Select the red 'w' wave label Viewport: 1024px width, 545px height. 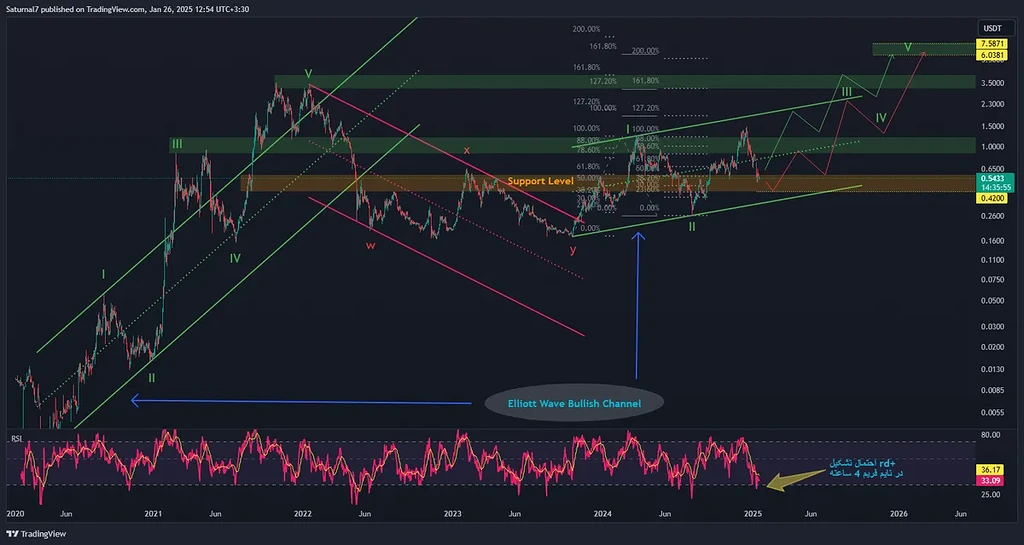[371, 244]
